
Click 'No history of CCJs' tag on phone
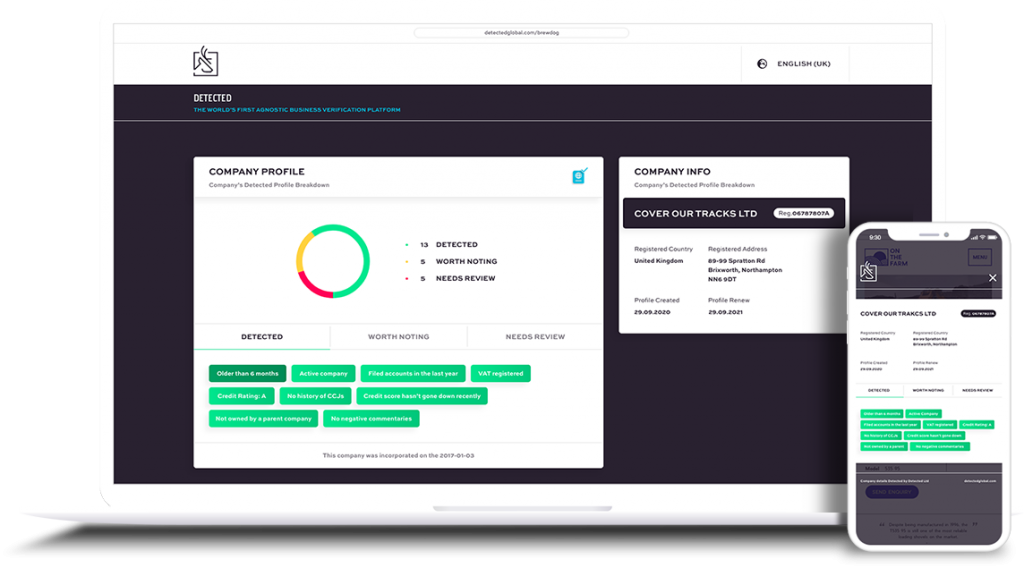point(881,435)
